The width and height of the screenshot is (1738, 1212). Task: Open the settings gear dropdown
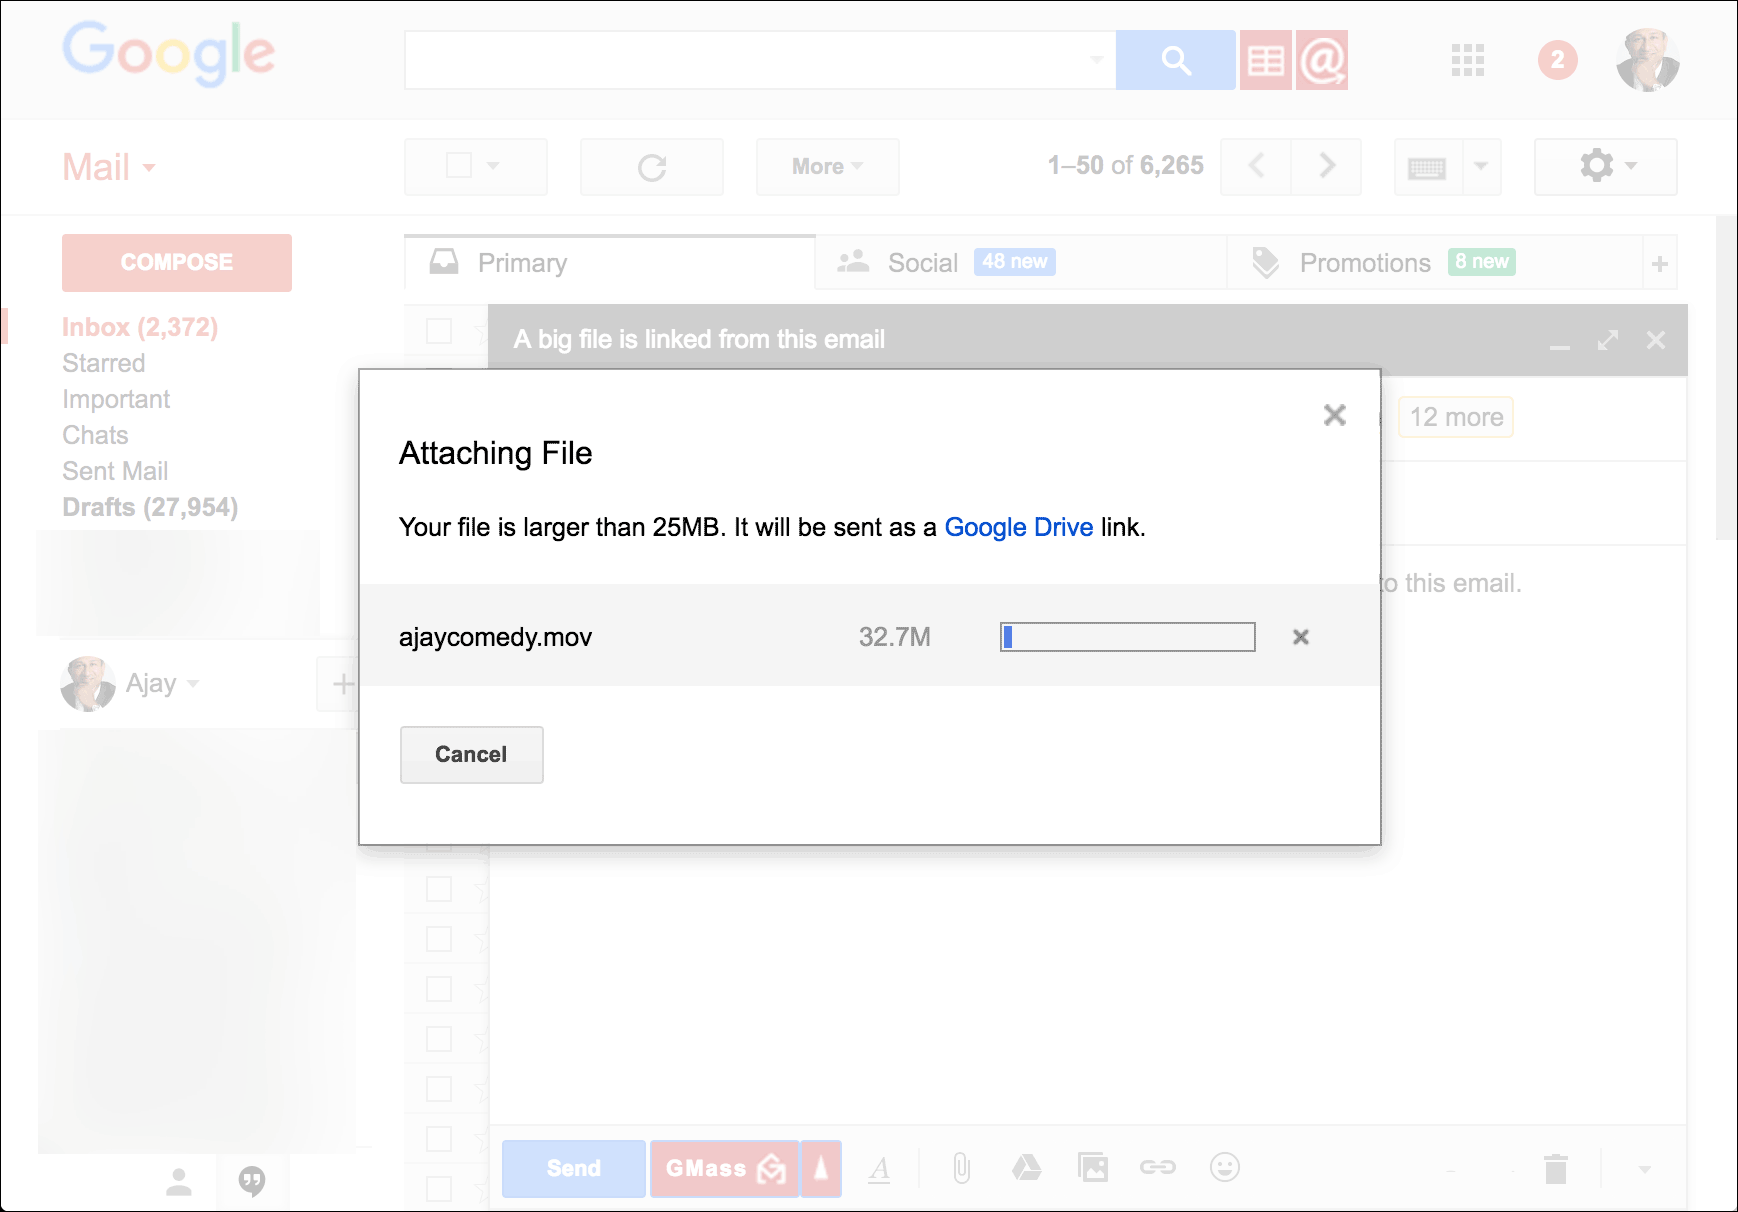[1604, 166]
